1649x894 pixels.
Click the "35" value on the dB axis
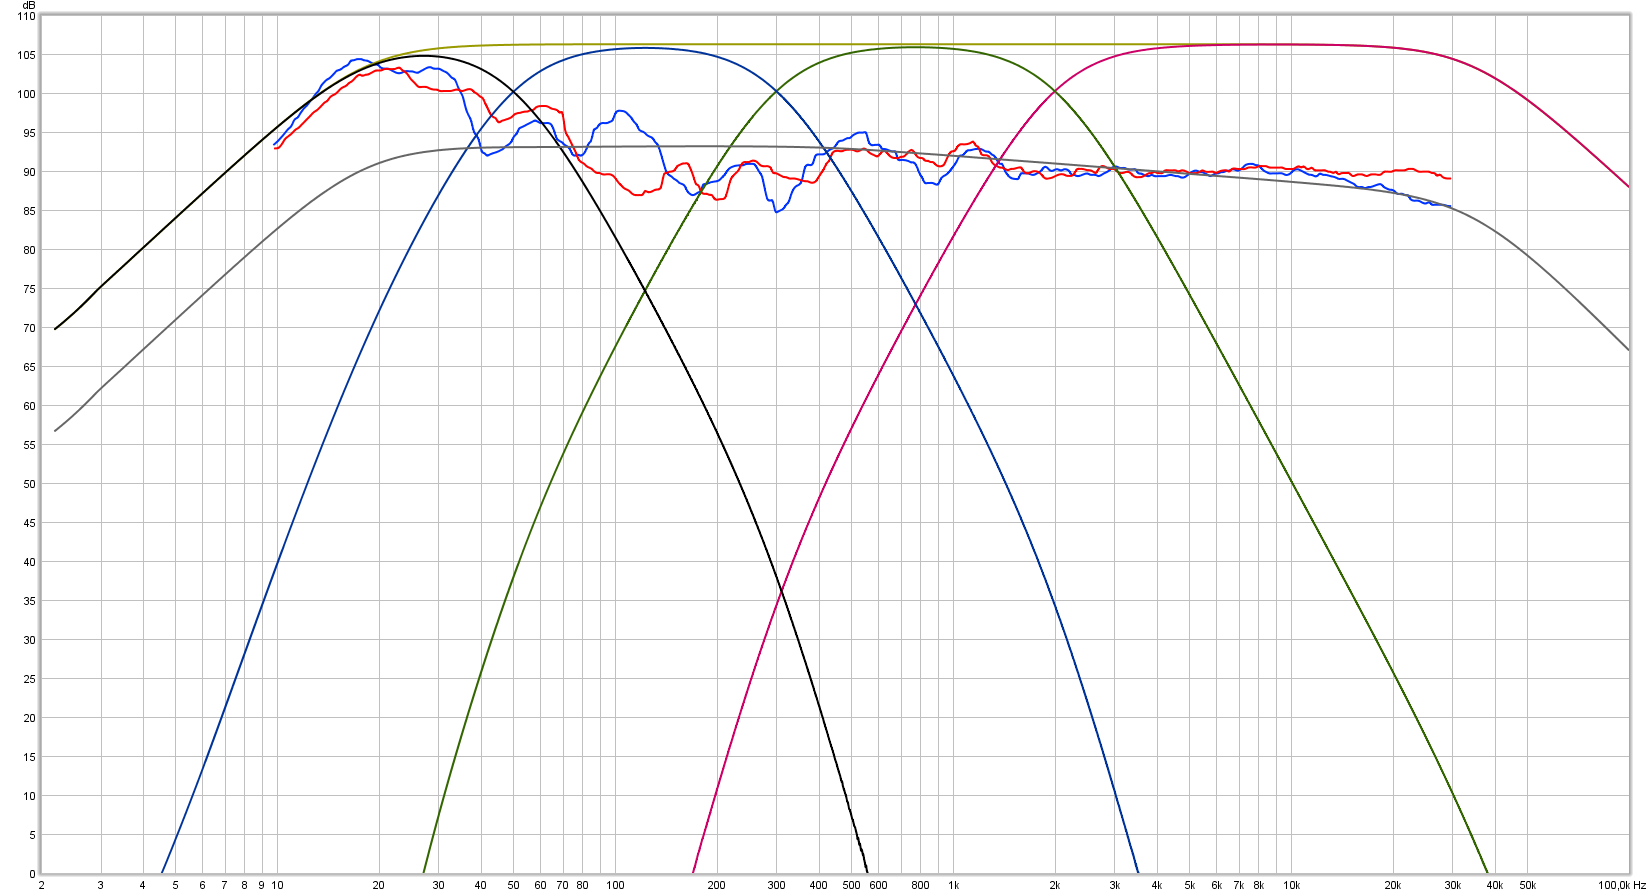29,601
